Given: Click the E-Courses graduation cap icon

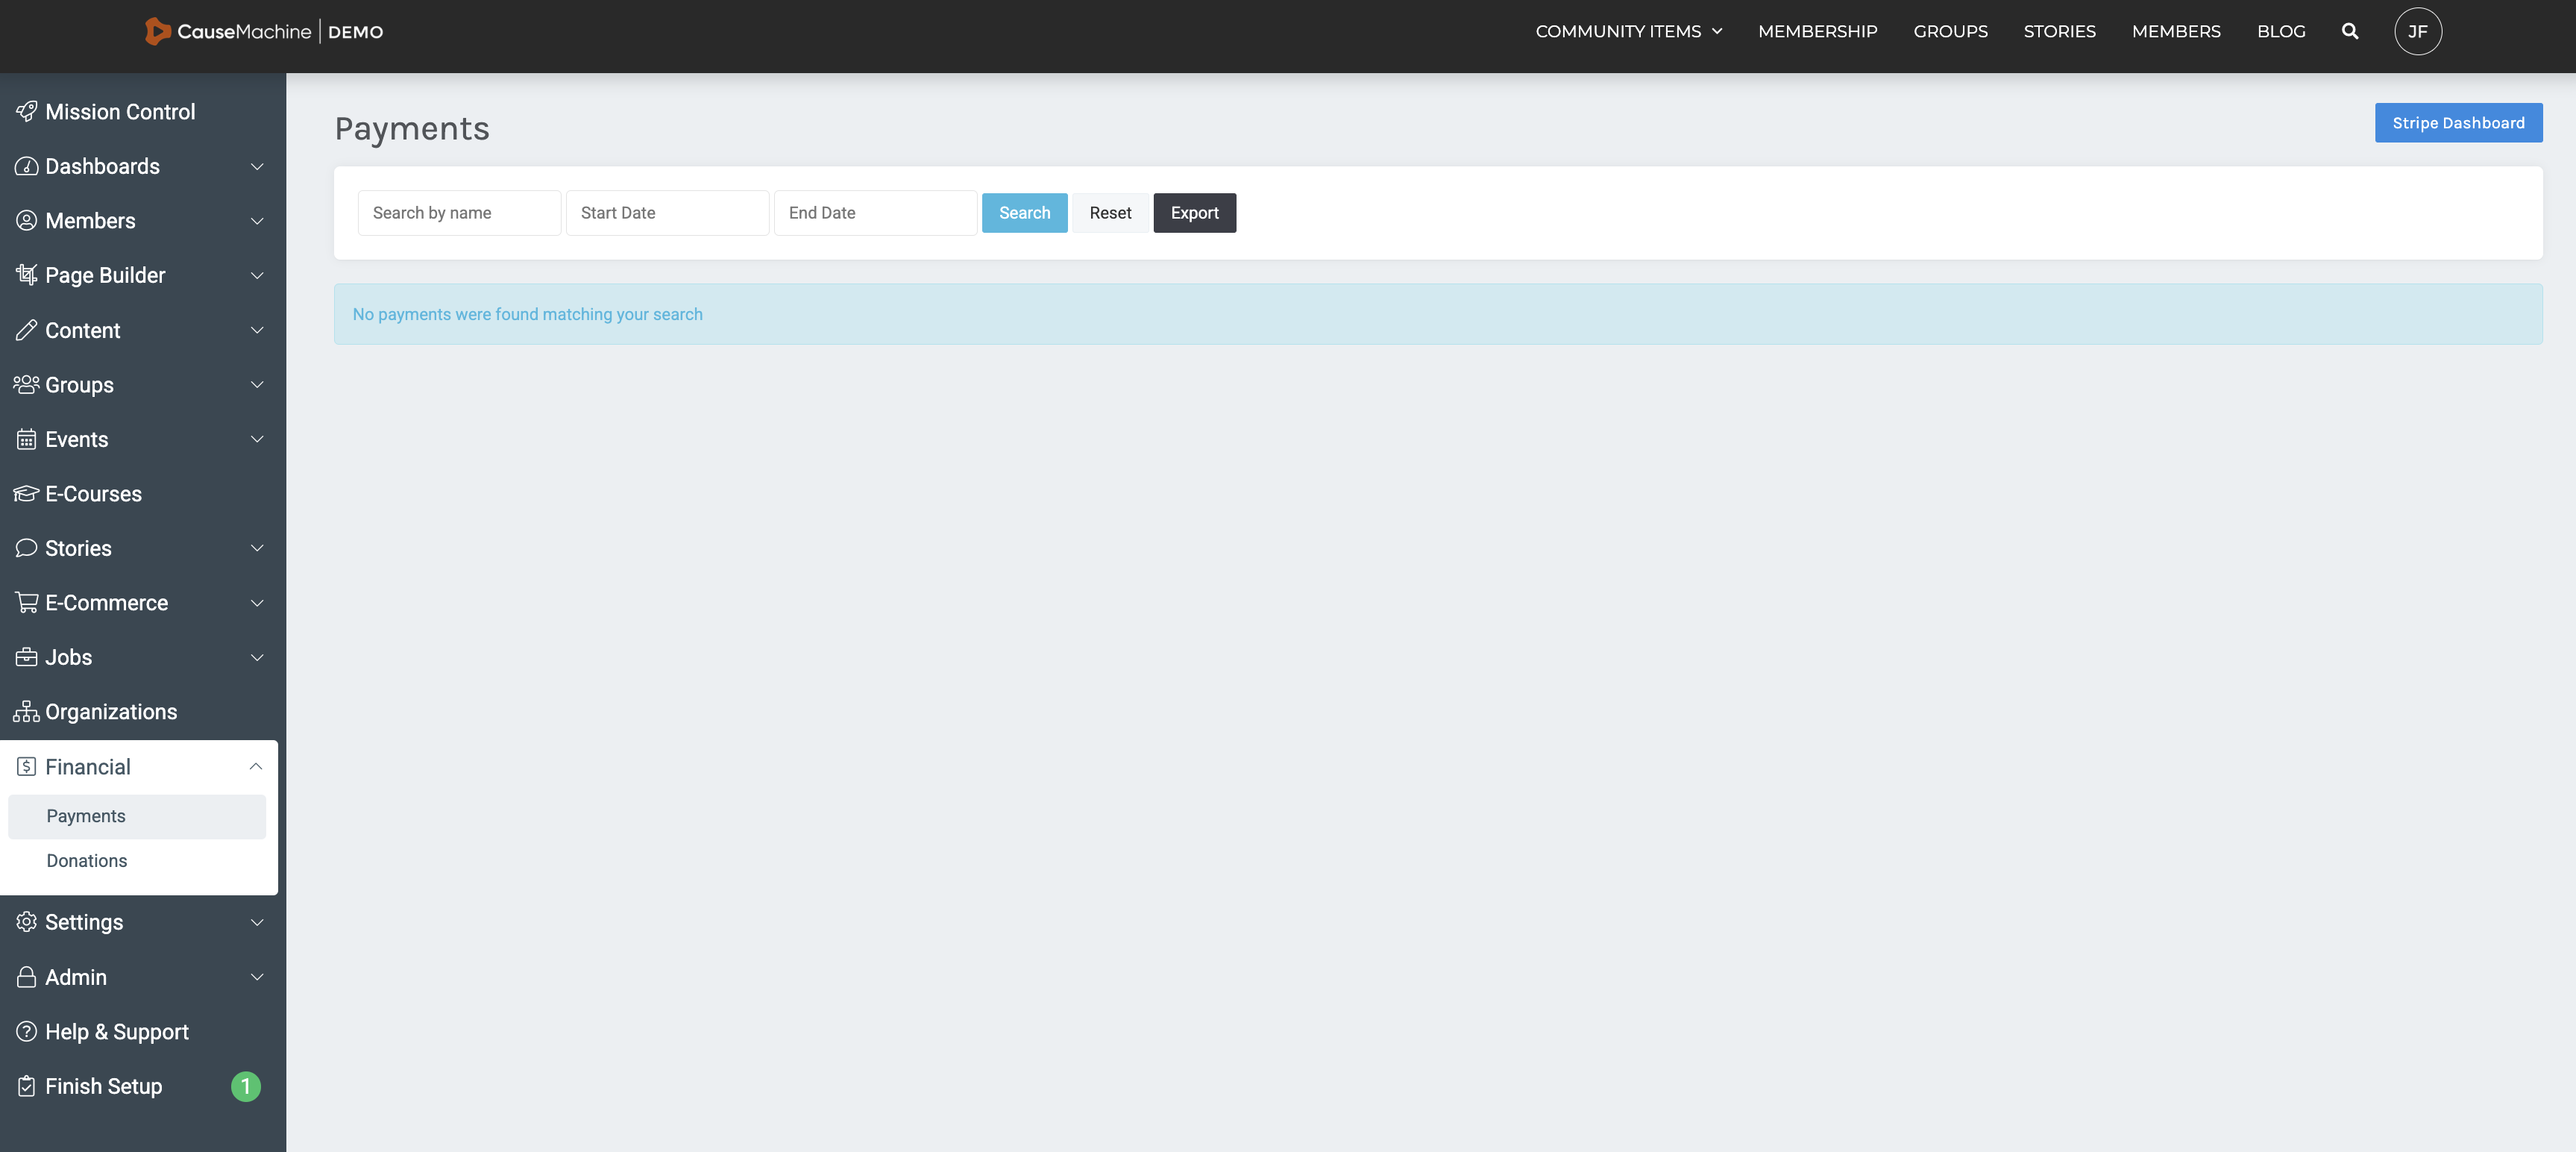Looking at the screenshot, I should tap(26, 494).
